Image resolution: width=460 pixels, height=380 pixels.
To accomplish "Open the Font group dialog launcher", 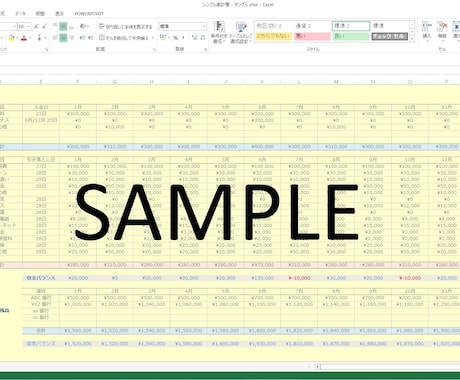I will pos(47,49).
